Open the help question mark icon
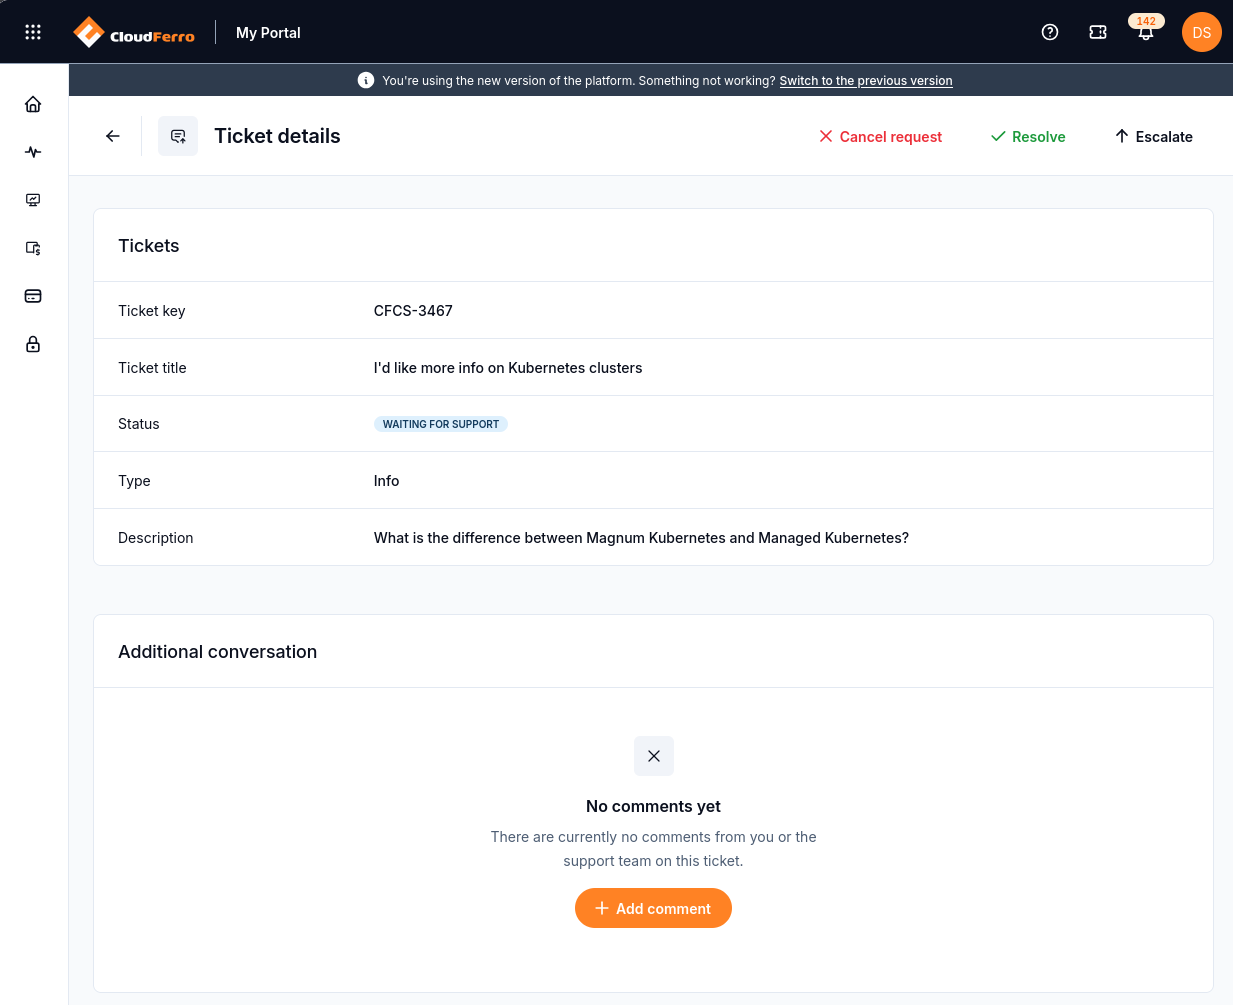The width and height of the screenshot is (1233, 1005). point(1050,32)
